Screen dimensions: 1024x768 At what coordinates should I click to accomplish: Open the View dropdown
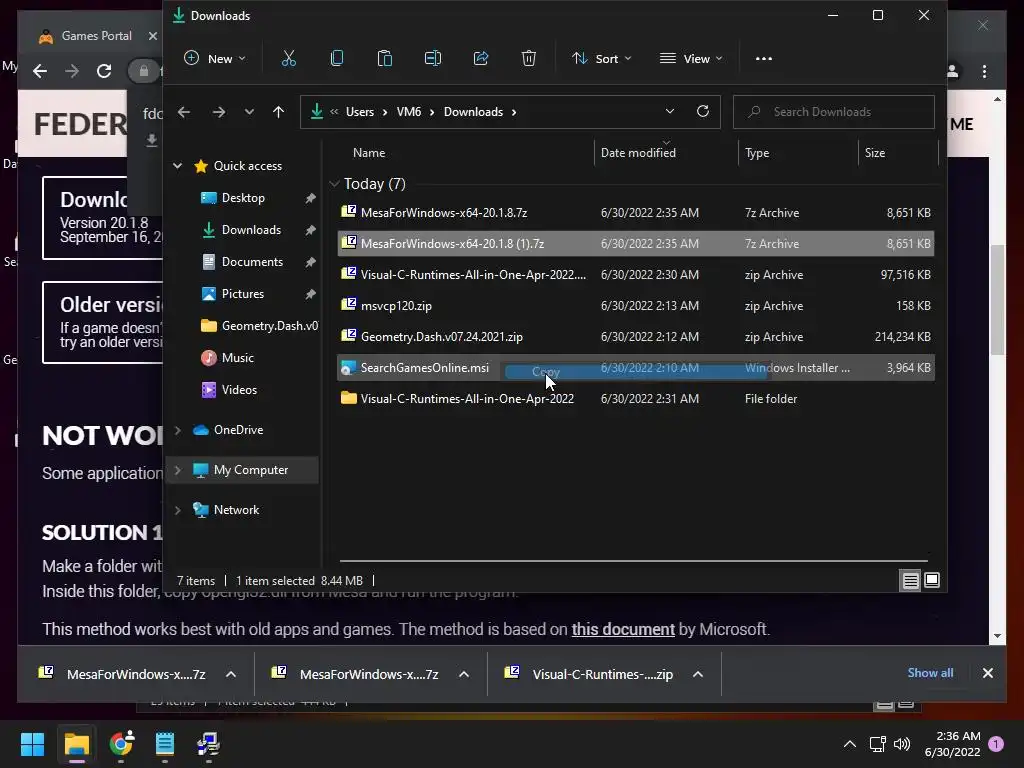[691, 59]
